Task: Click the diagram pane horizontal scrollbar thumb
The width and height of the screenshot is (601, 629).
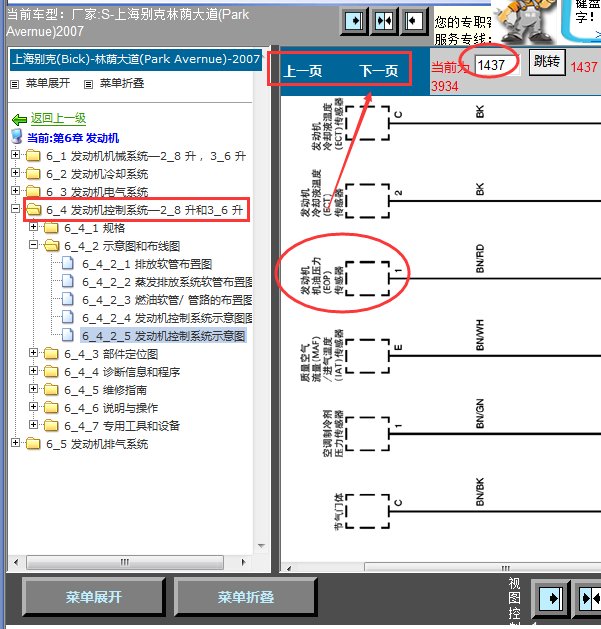Action: pyautogui.click(x=483, y=568)
